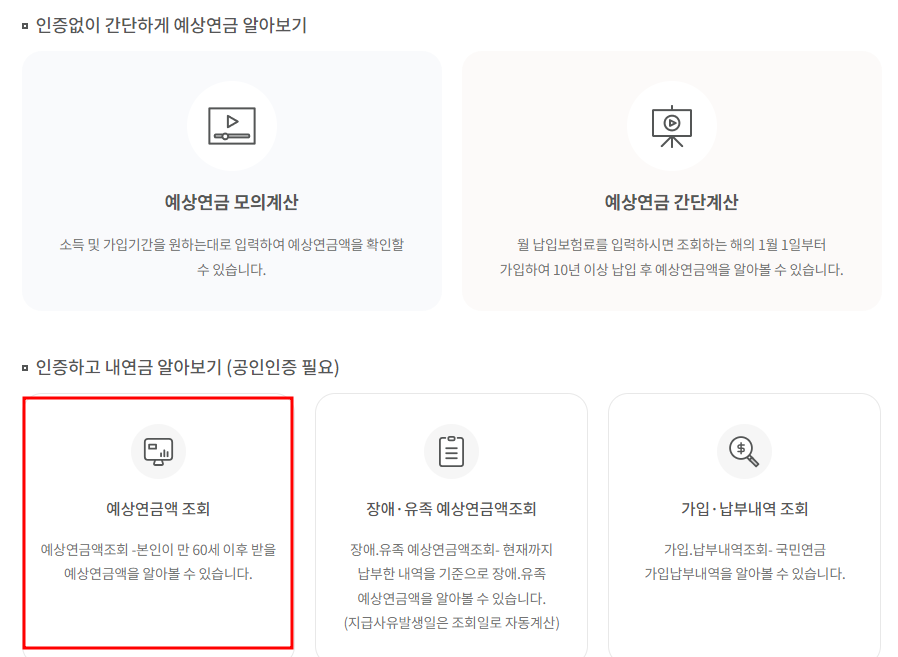The height and width of the screenshot is (657, 898).
Task: Click the monitor chart icon for 예상연금액 조회
Action: click(159, 451)
